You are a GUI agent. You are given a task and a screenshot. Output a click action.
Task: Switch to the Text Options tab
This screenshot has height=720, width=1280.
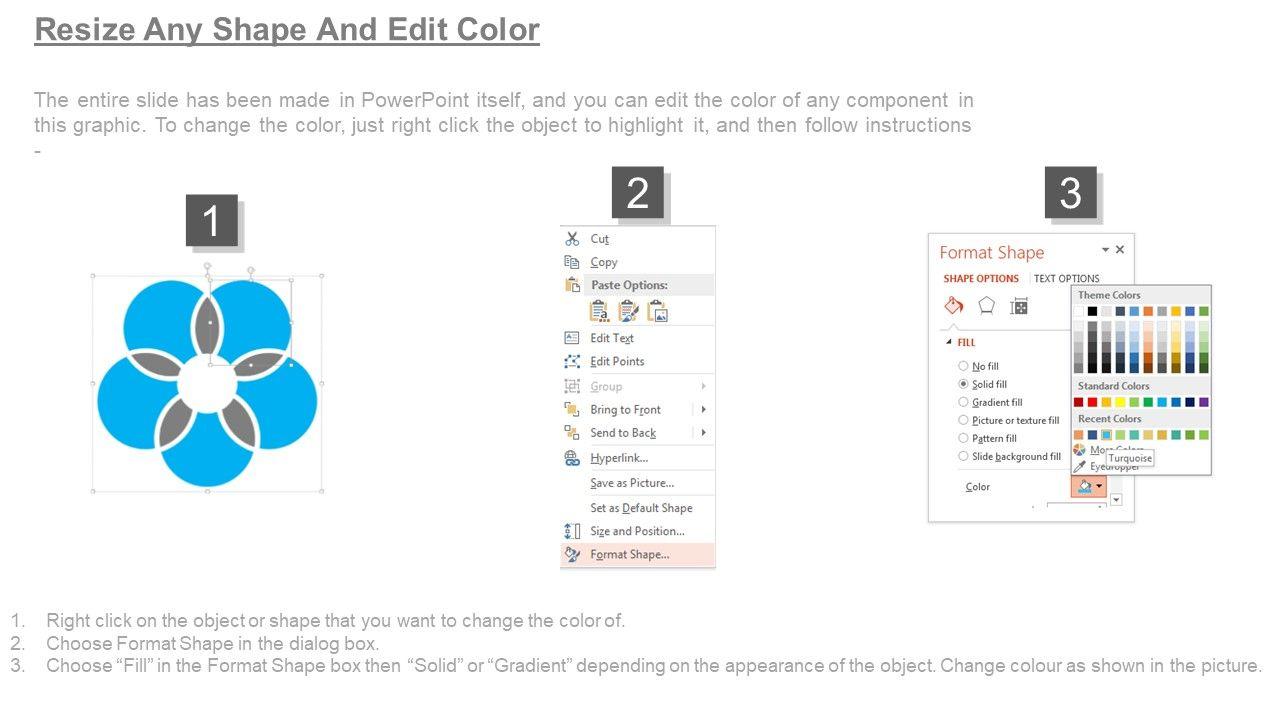point(1066,279)
